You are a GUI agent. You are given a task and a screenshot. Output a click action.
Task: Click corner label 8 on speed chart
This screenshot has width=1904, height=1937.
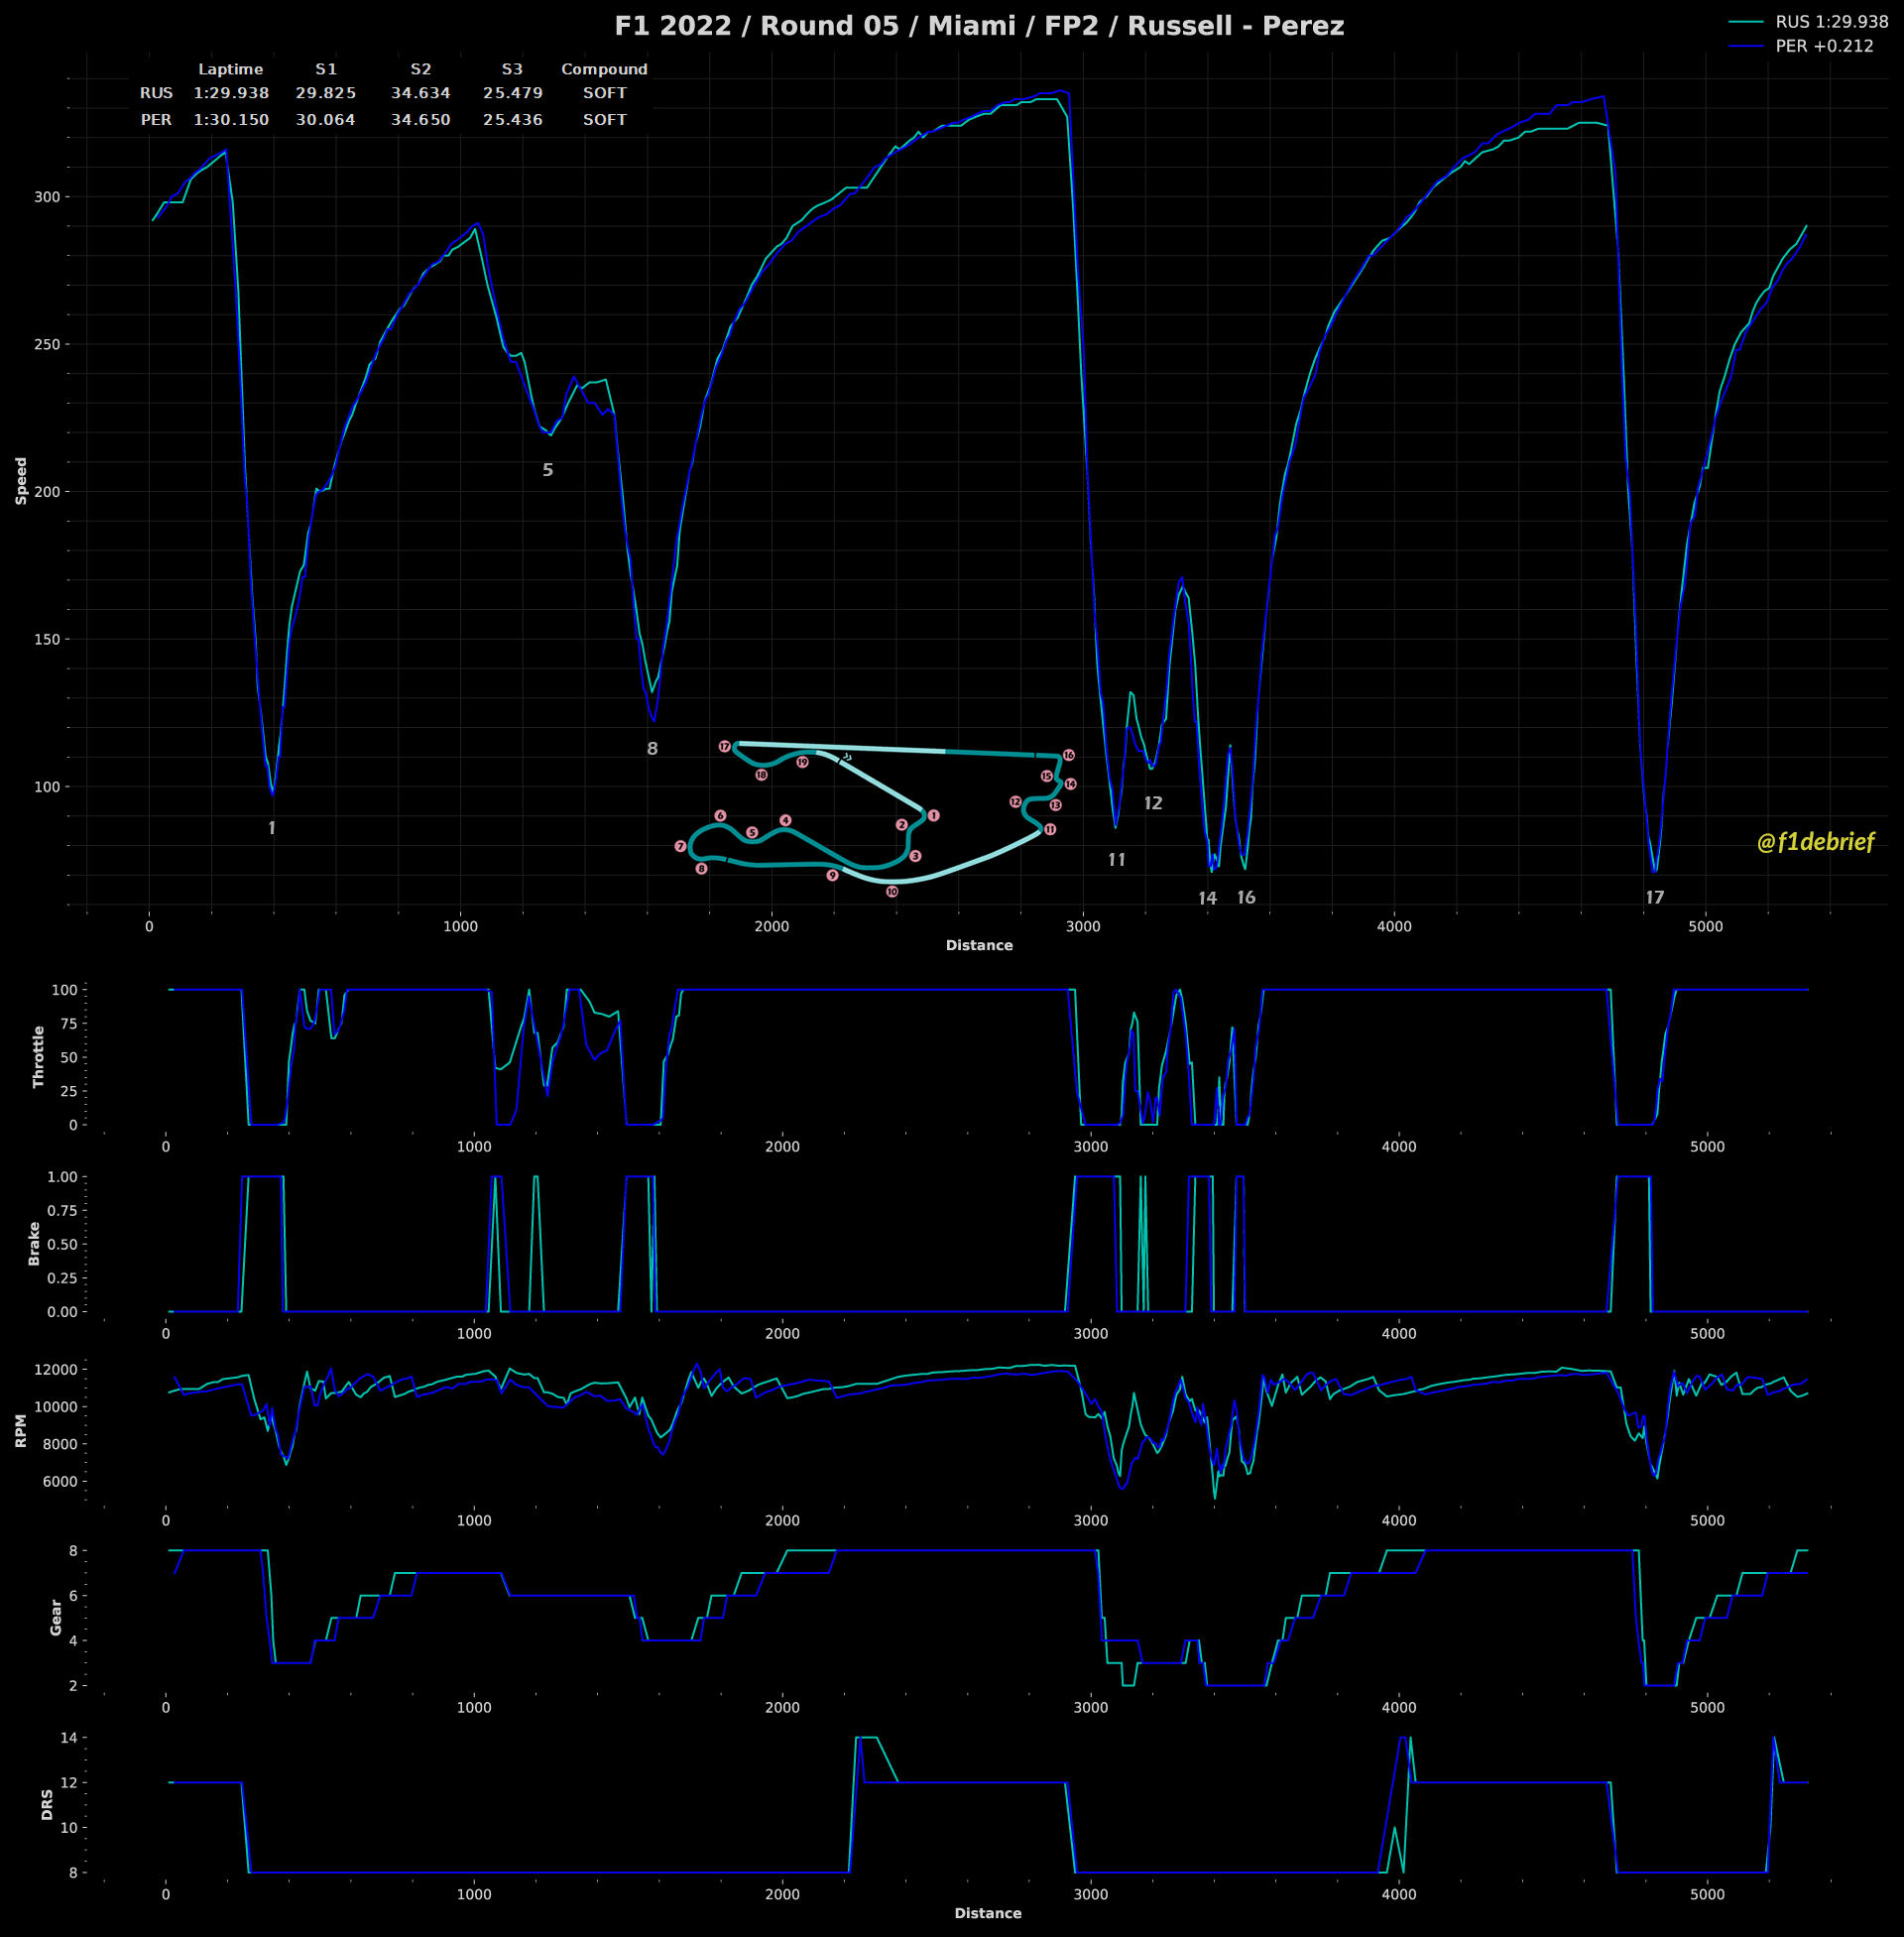[652, 748]
